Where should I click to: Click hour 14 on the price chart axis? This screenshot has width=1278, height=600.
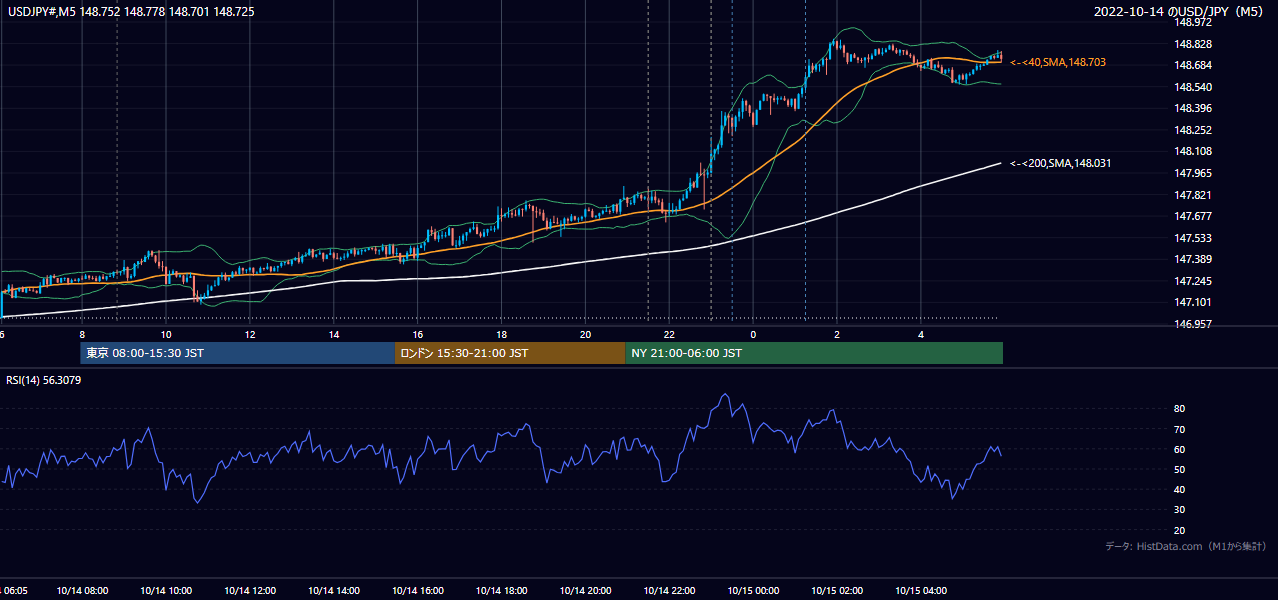click(x=334, y=335)
